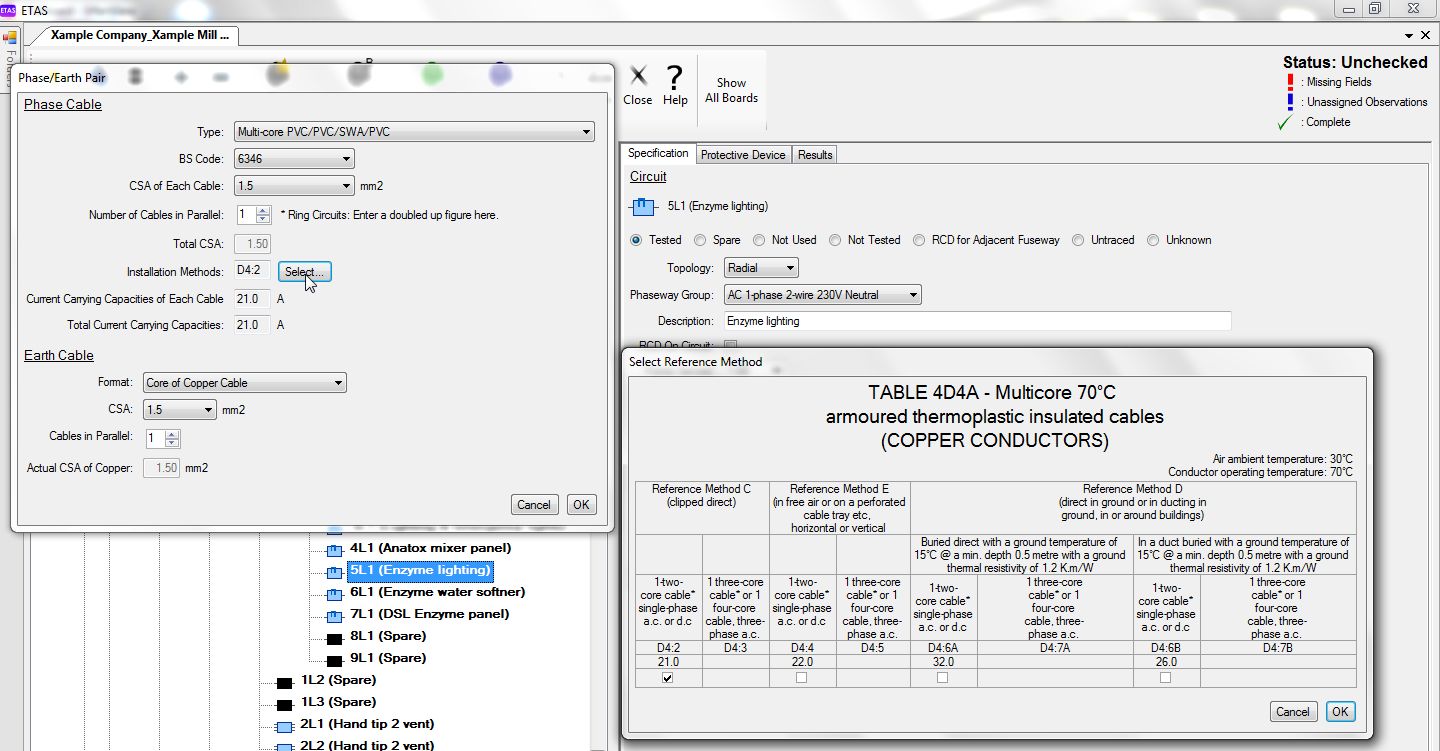
Task: Switch to the Results tab
Action: 815,155
